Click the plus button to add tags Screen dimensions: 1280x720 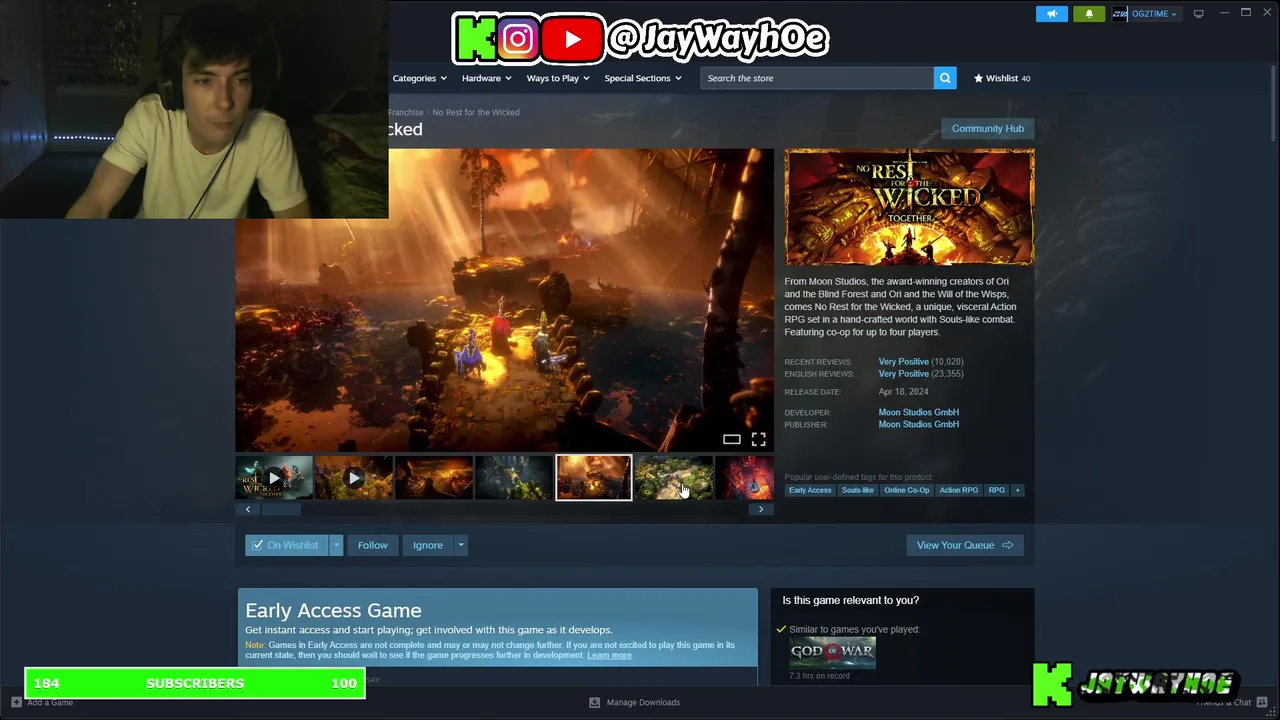click(x=1017, y=490)
